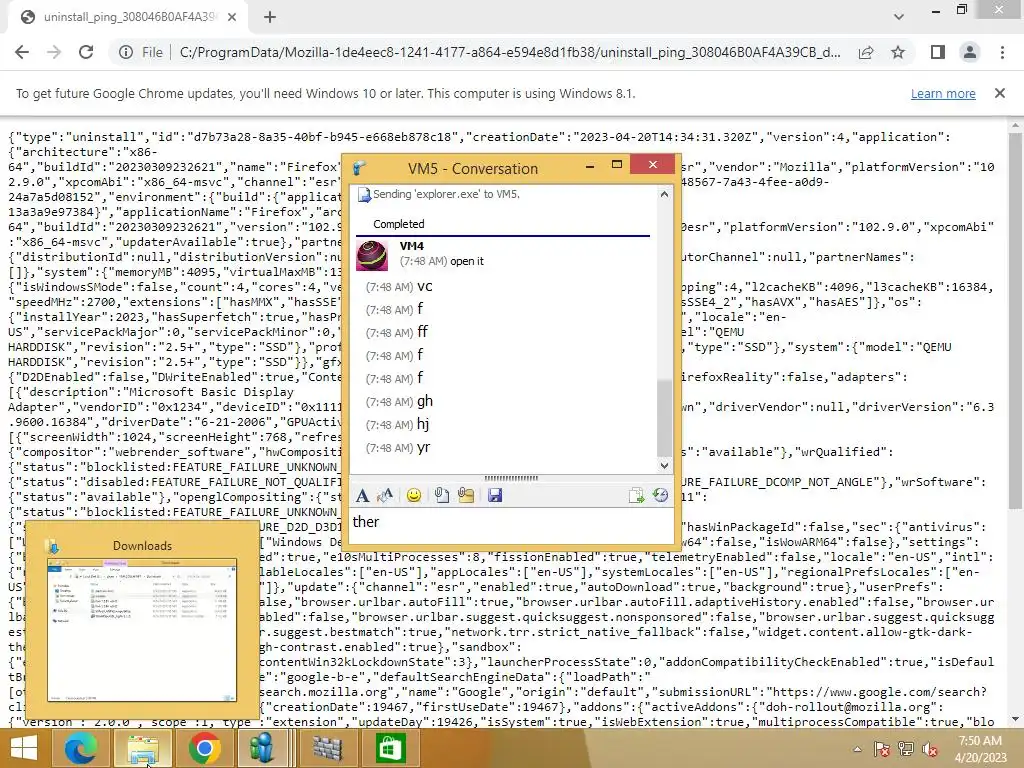The width and height of the screenshot is (1024, 768).
Task: Open a new Chrome tab
Action: pos(270,17)
